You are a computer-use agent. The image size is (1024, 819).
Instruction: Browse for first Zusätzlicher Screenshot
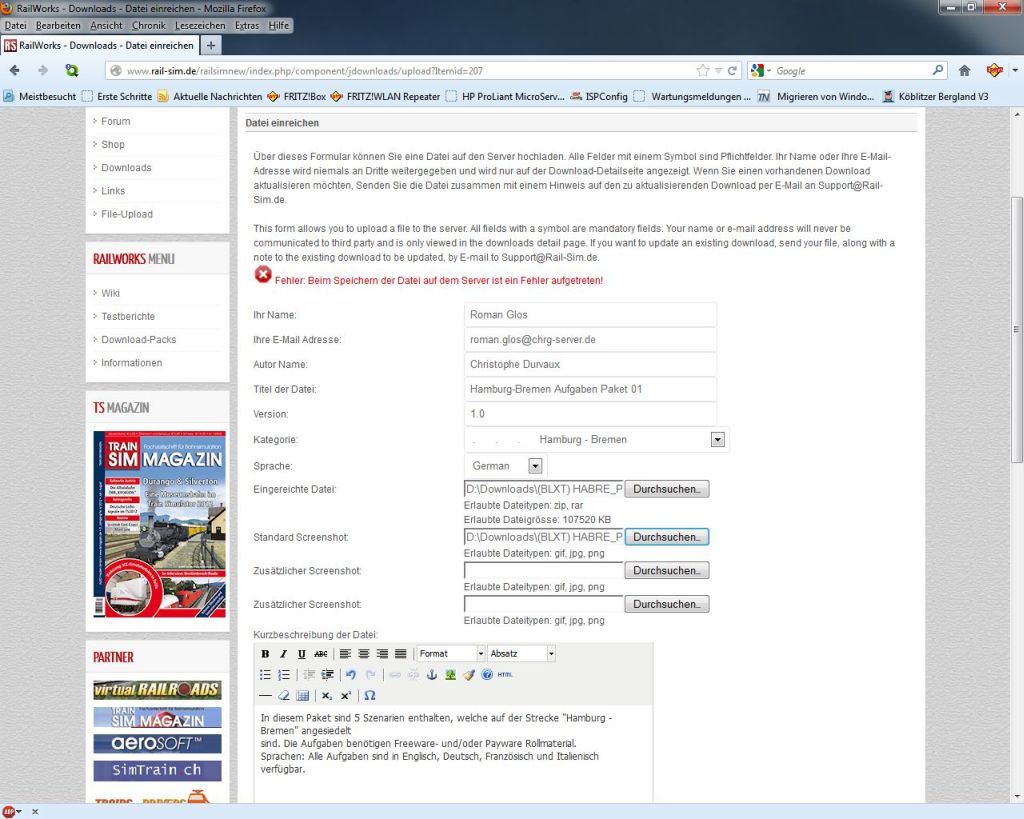tap(667, 571)
